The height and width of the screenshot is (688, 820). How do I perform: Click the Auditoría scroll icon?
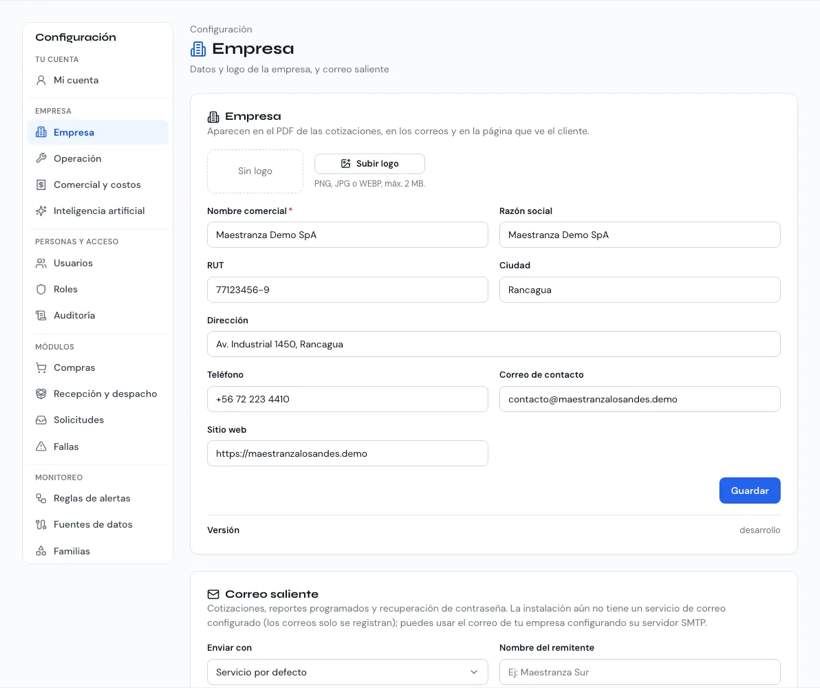click(41, 315)
